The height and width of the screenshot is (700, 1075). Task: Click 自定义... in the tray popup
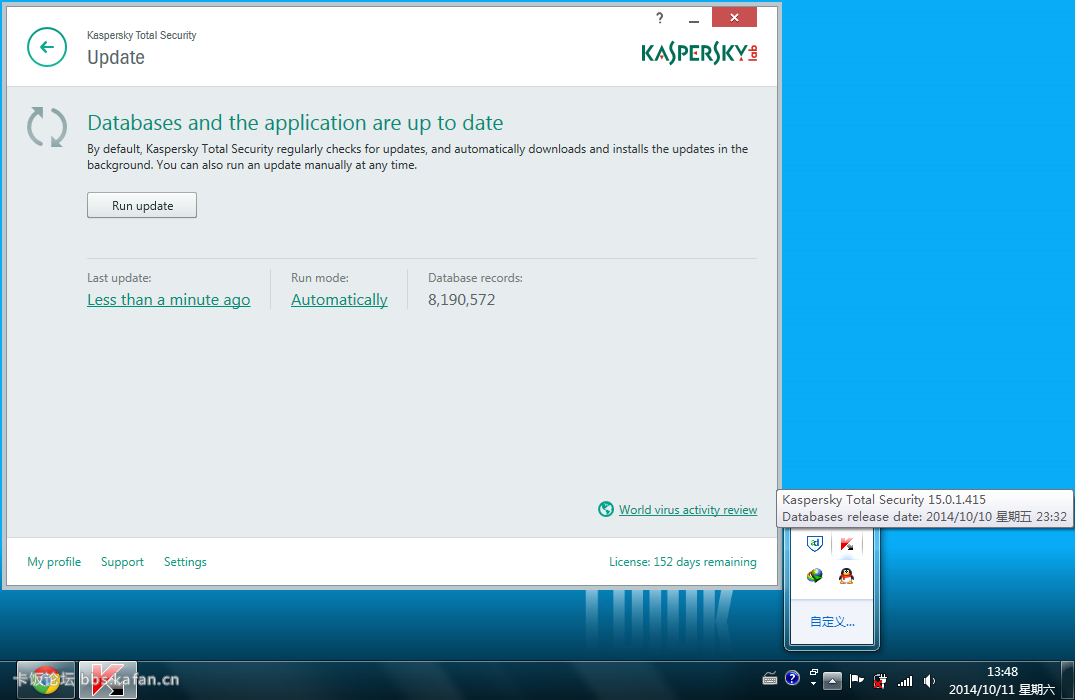tap(832, 622)
